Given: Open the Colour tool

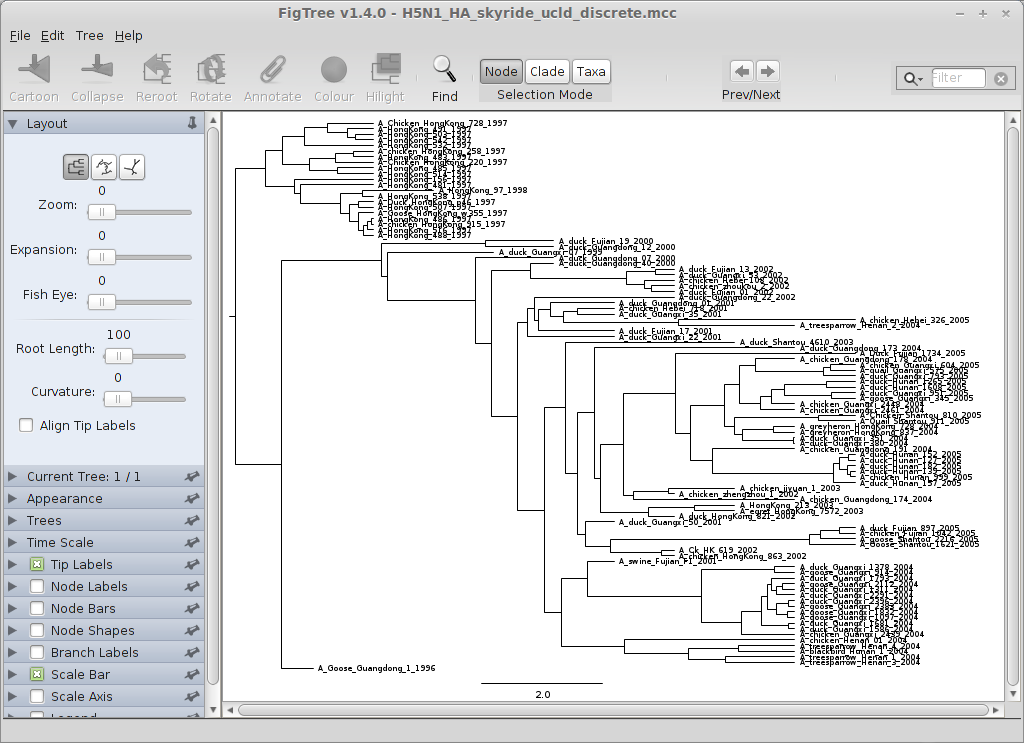Looking at the screenshot, I should coord(334,70).
